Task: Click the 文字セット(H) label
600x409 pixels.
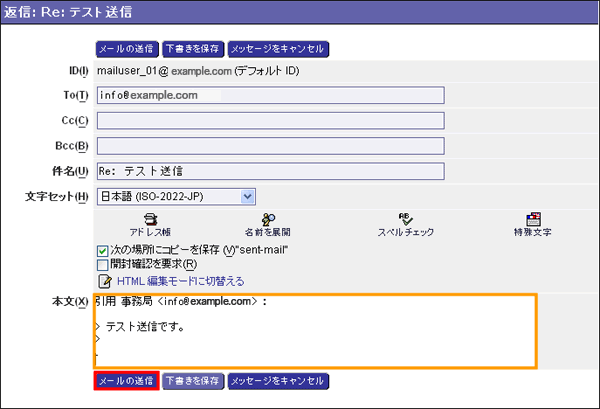Action: (57, 197)
